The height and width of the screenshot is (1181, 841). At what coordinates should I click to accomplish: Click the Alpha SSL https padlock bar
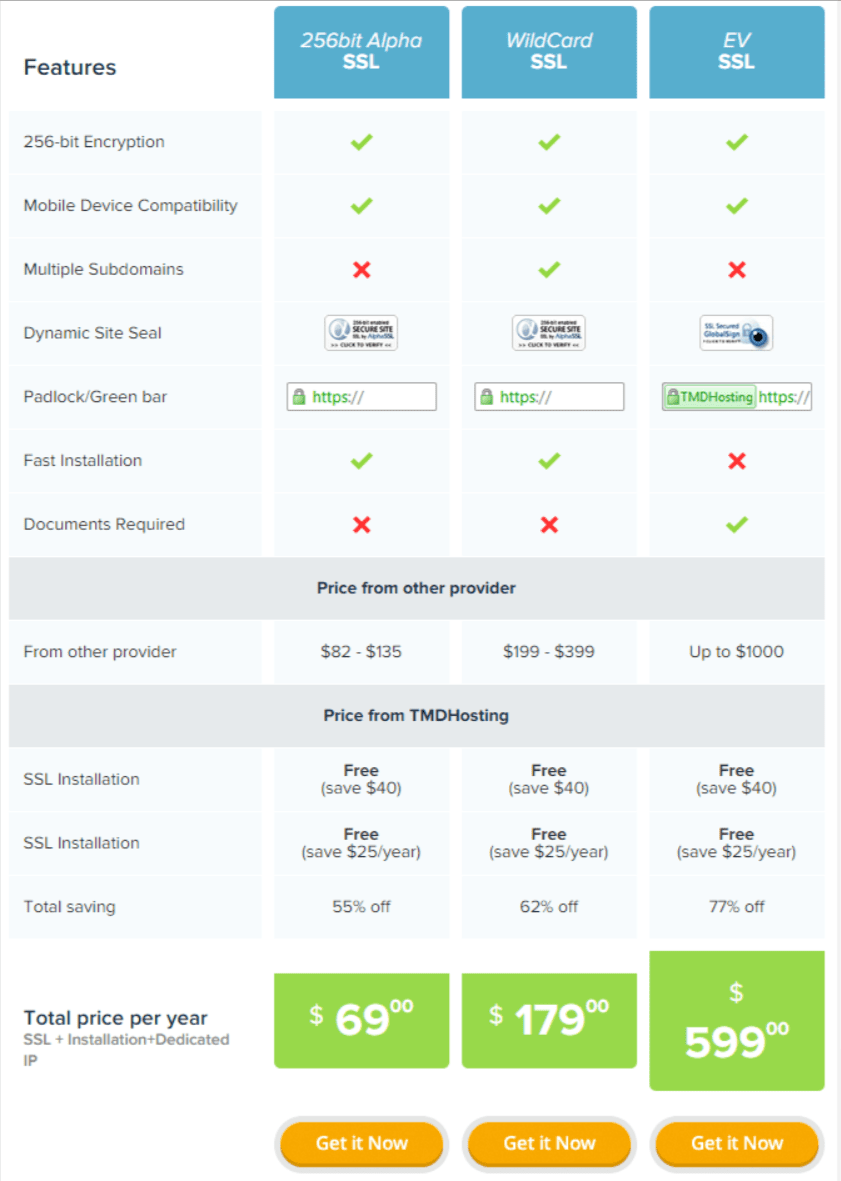click(x=361, y=397)
